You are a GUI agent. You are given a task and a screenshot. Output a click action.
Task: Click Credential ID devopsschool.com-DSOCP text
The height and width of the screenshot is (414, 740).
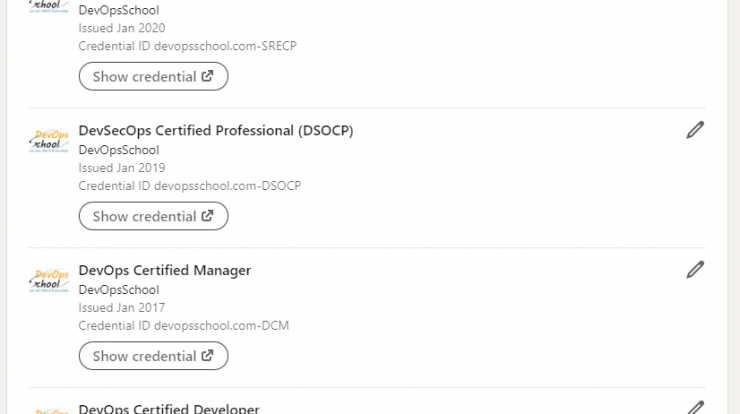pyautogui.click(x=190, y=186)
